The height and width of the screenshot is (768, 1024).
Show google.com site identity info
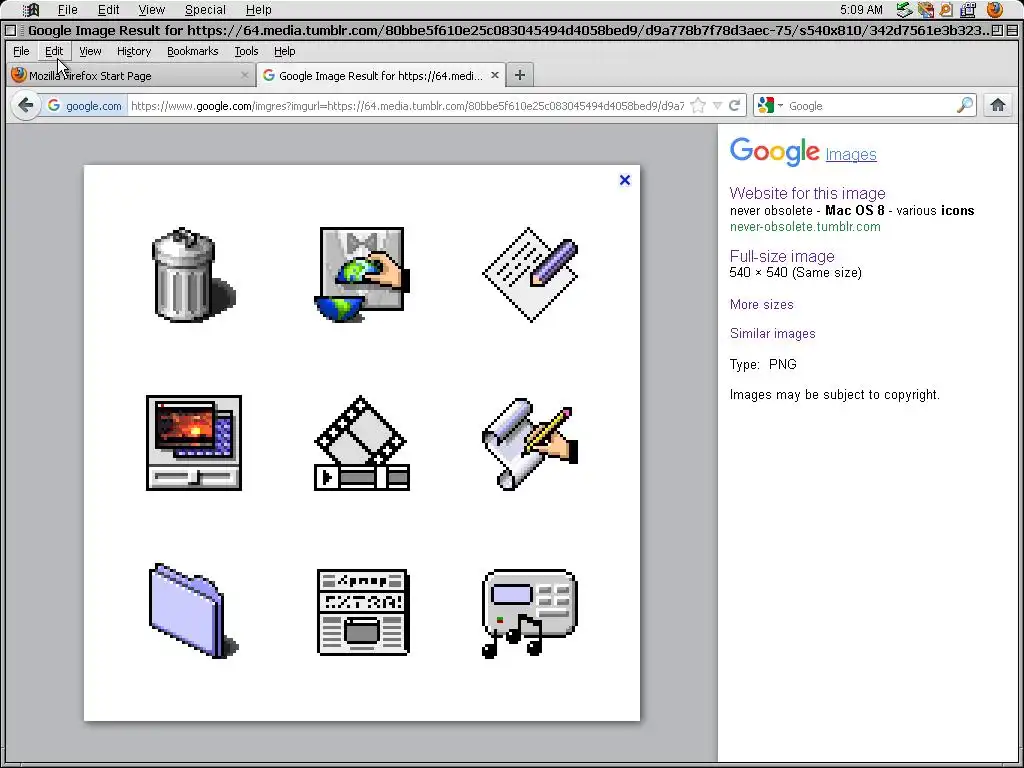pyautogui.click(x=84, y=105)
